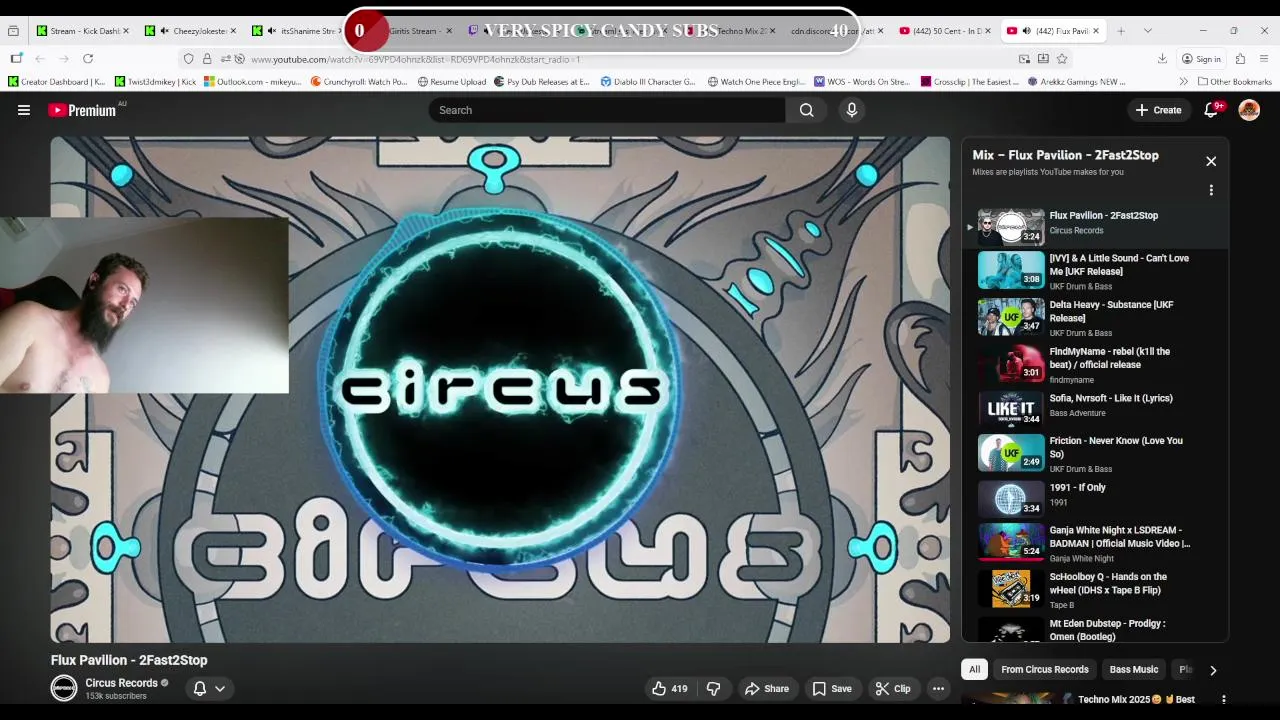Start voice search with microphone icon

[852, 110]
